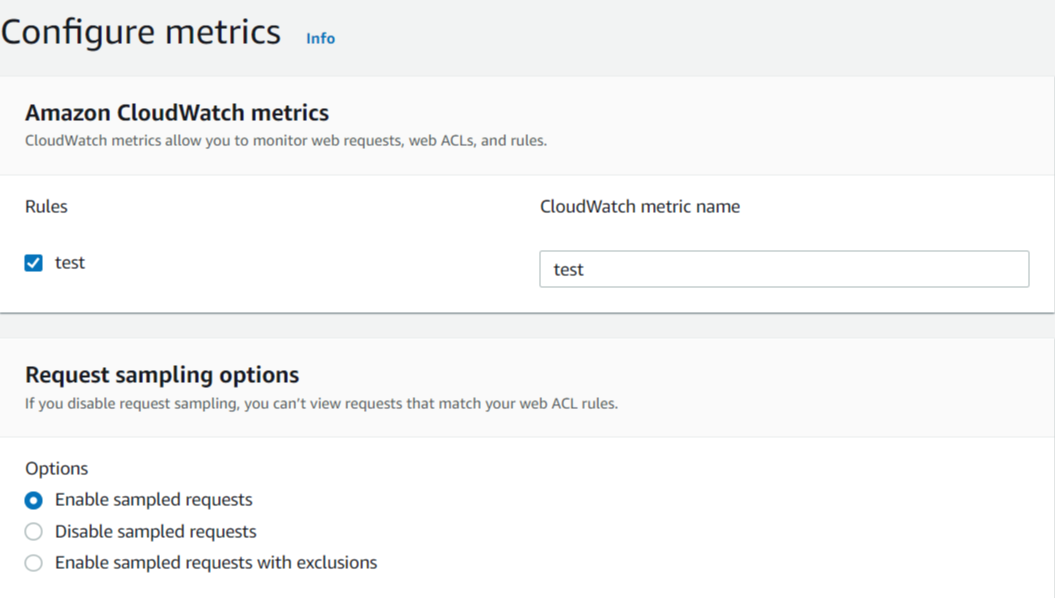1055x598 pixels.
Task: Click the CloudWatch metric name column label
Action: (640, 207)
